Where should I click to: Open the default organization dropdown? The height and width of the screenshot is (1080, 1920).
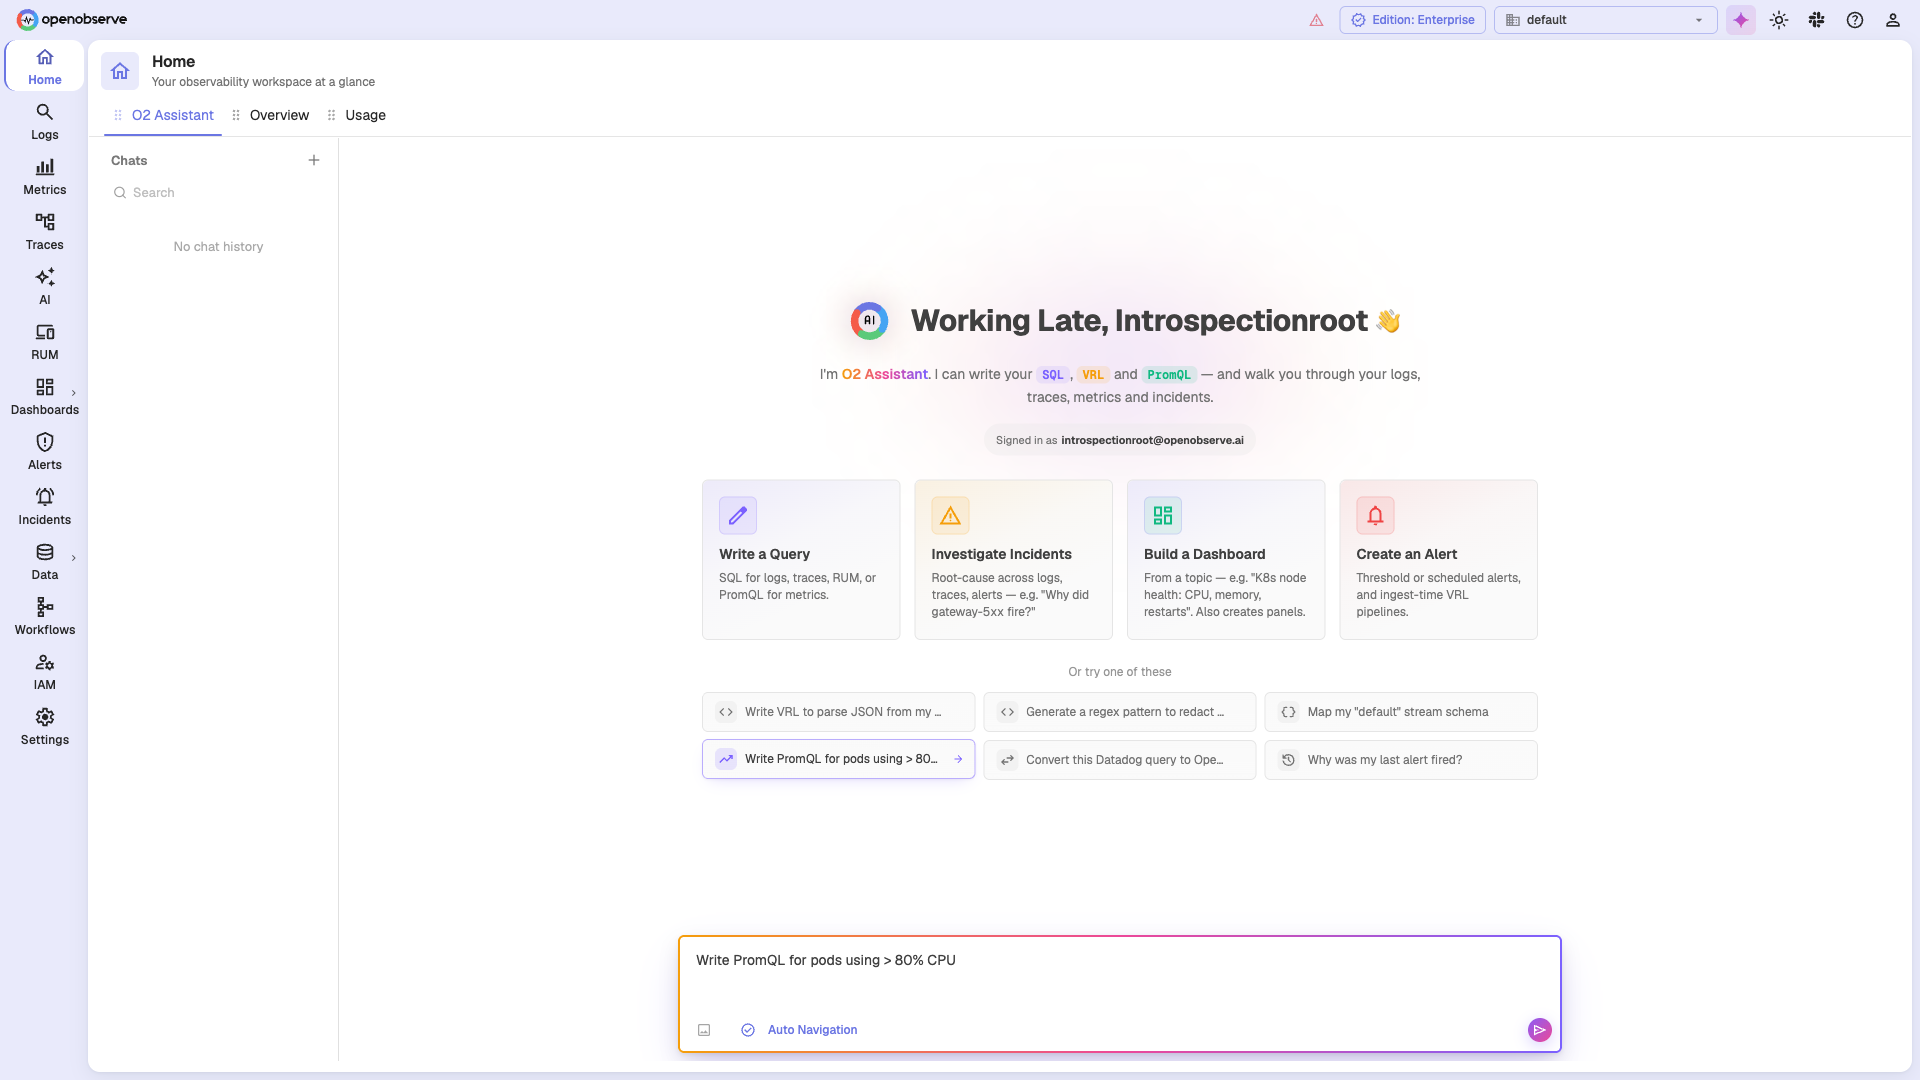1605,20
